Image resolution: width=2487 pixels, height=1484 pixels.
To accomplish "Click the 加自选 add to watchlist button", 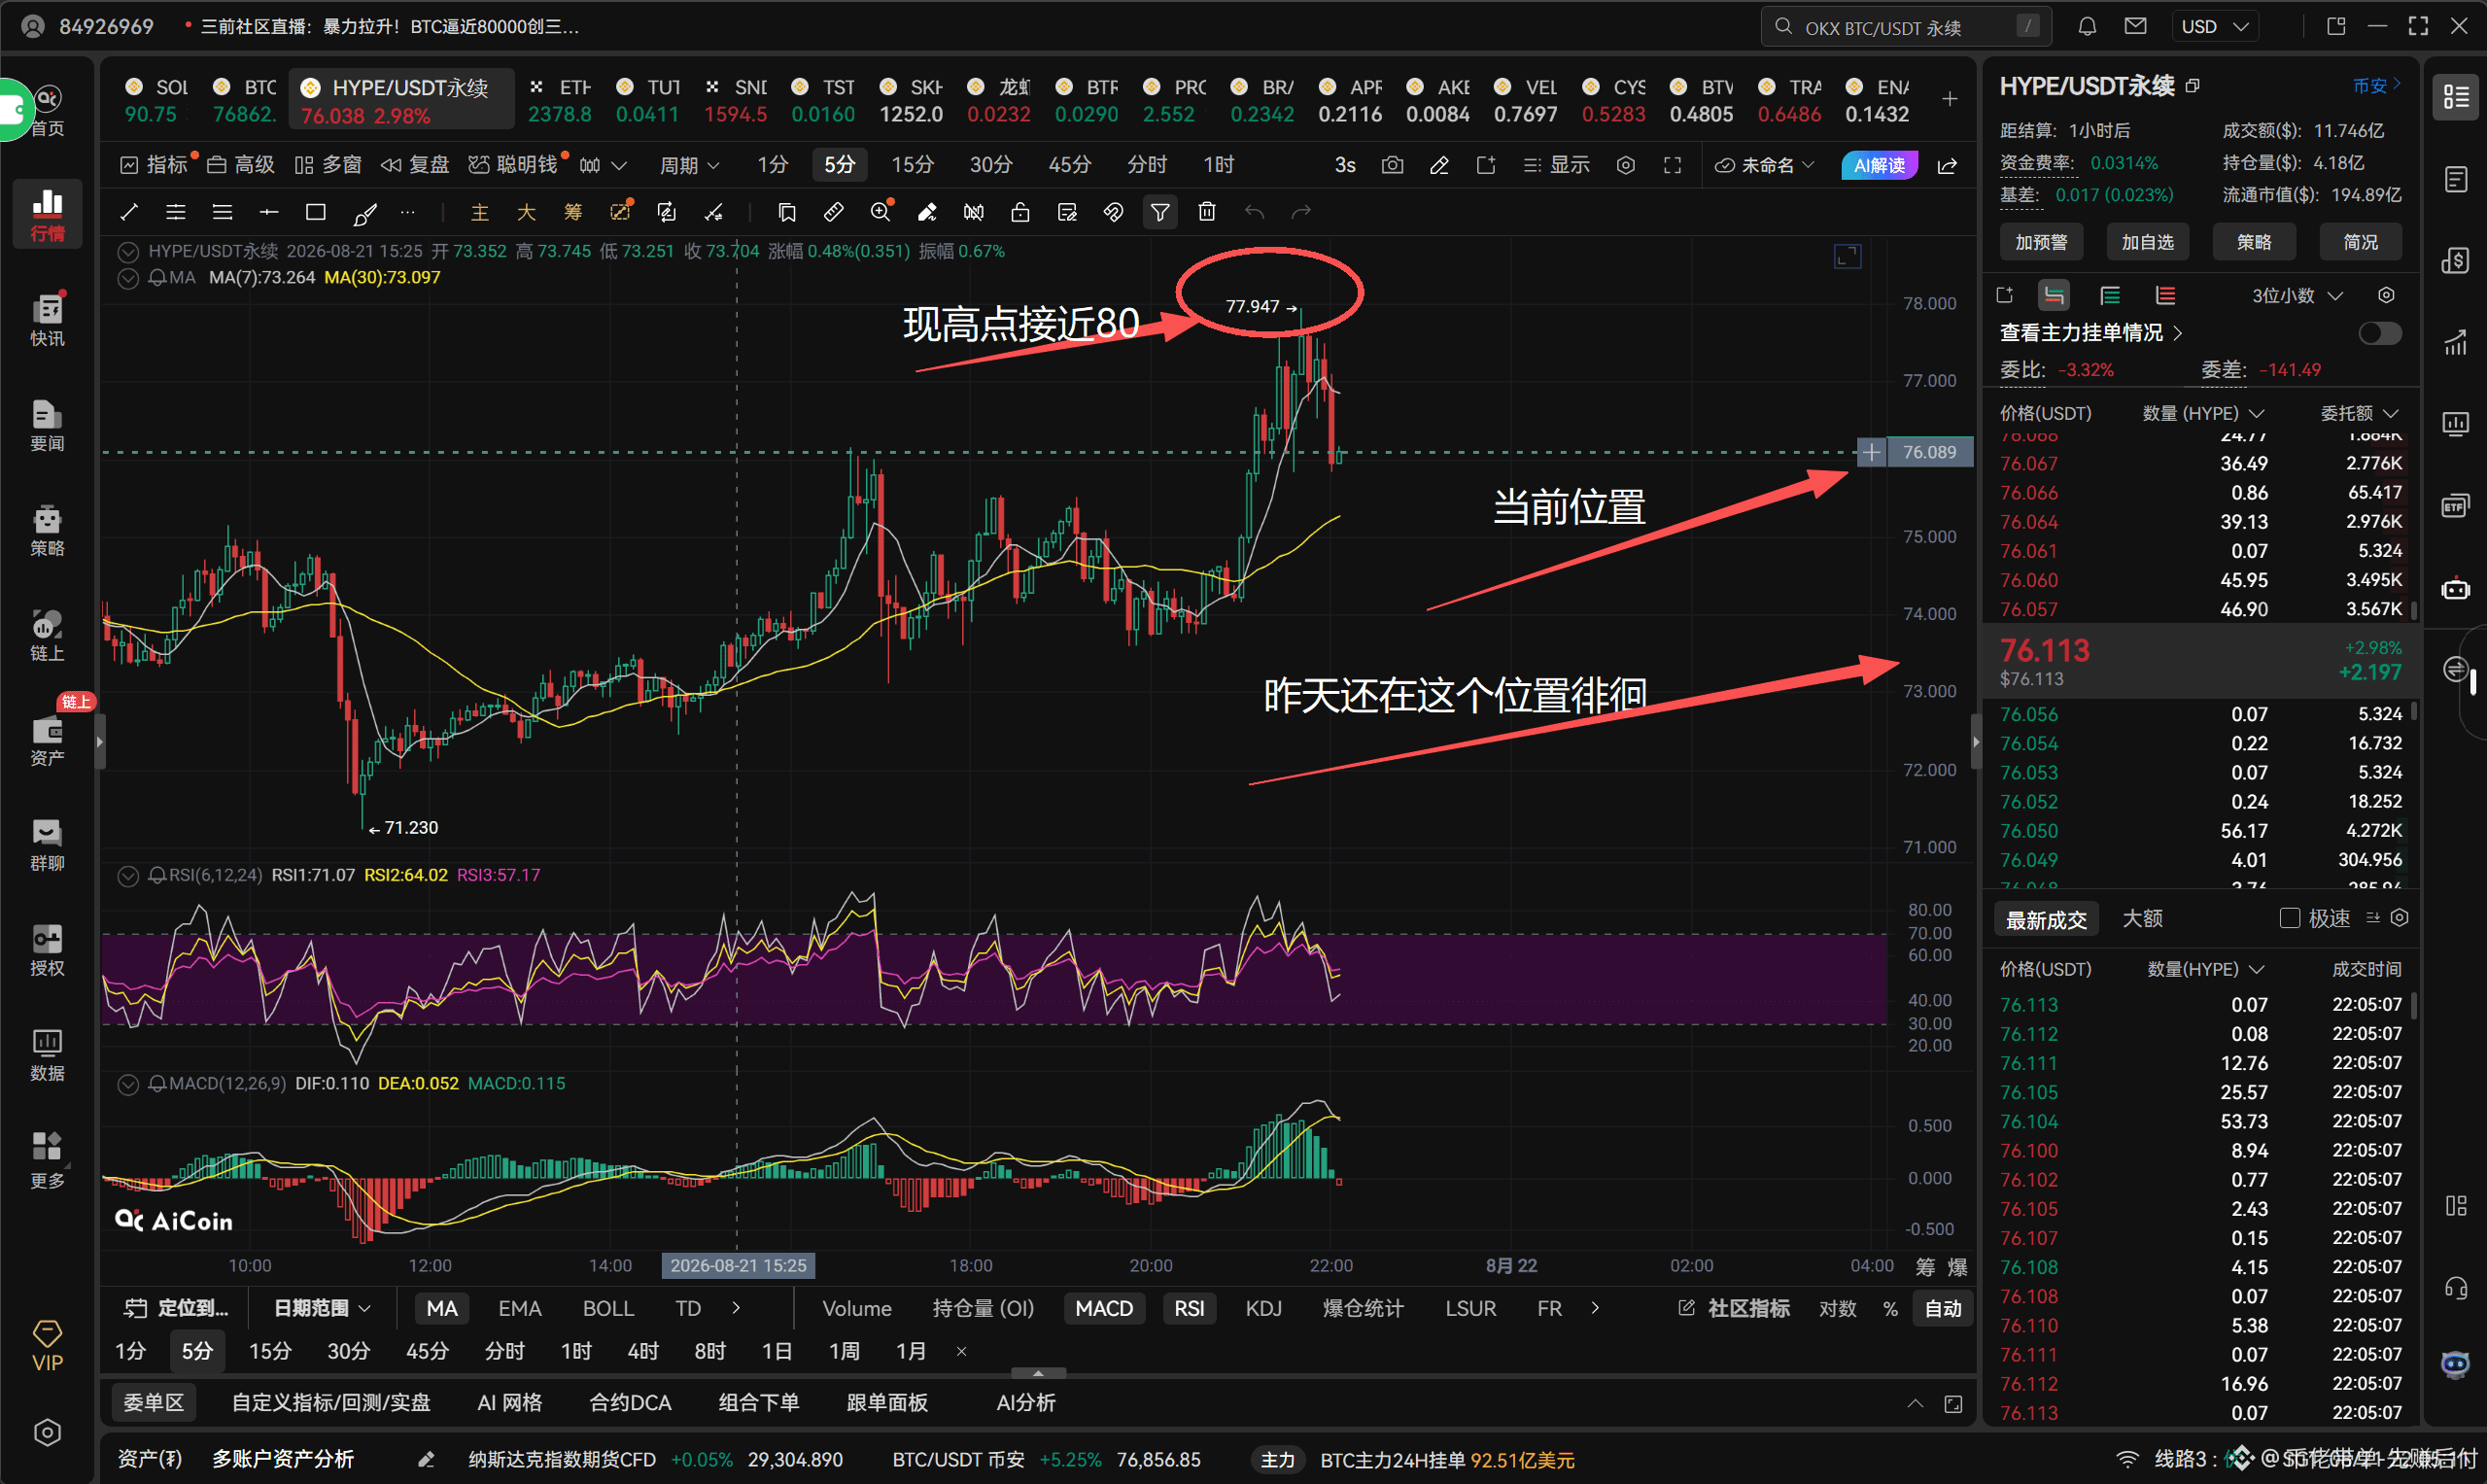I will [2147, 242].
